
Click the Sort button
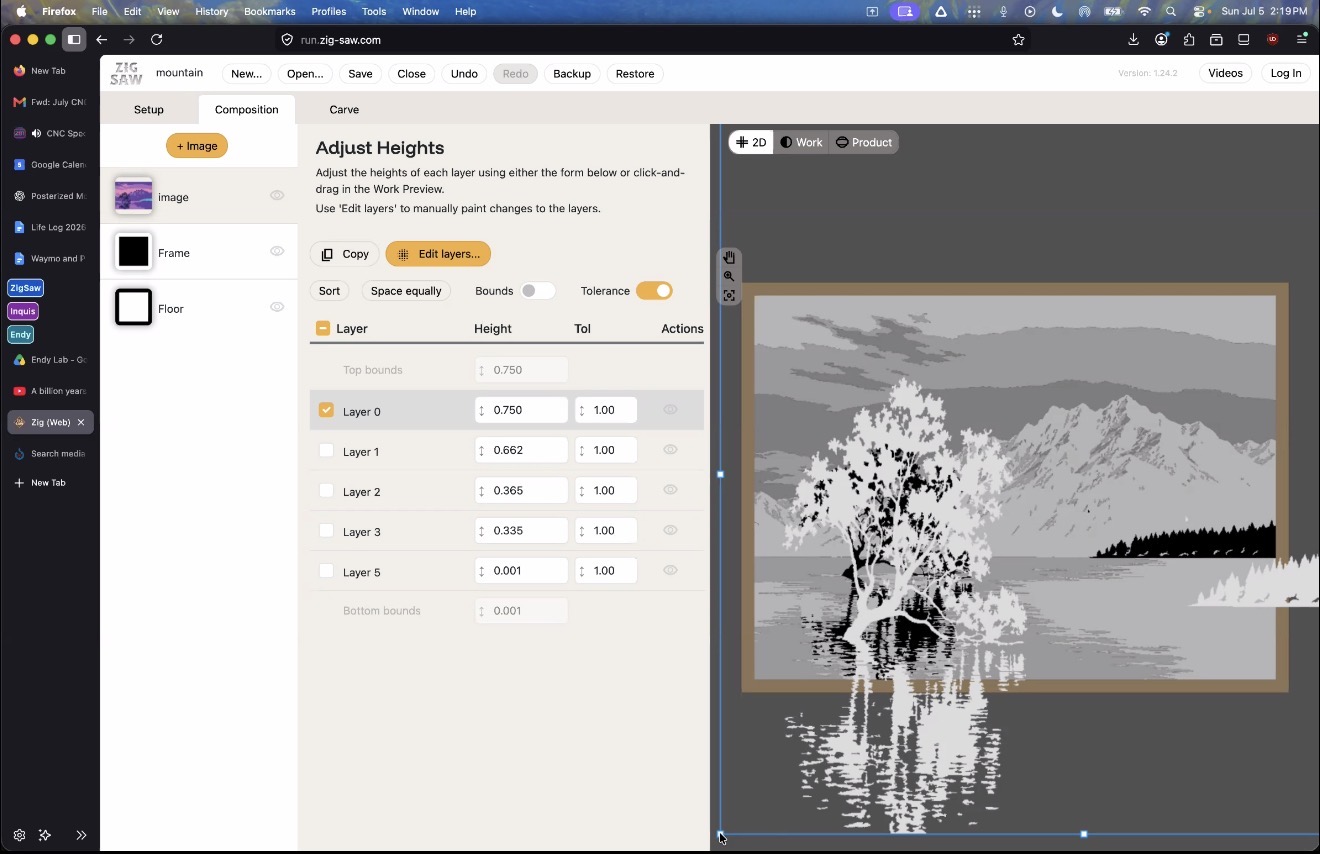[x=329, y=291]
